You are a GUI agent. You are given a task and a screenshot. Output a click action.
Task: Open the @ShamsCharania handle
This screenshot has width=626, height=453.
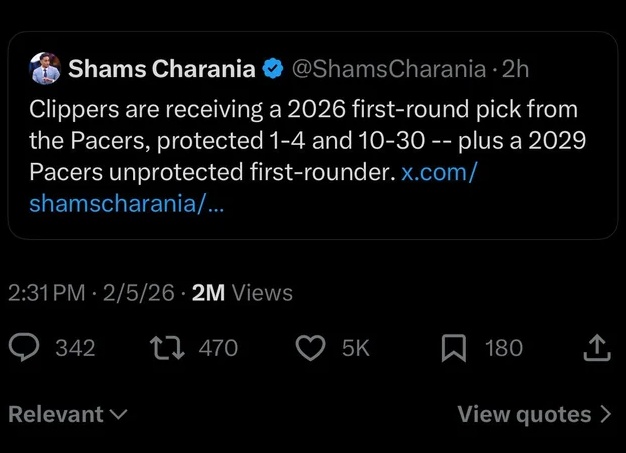click(389, 69)
